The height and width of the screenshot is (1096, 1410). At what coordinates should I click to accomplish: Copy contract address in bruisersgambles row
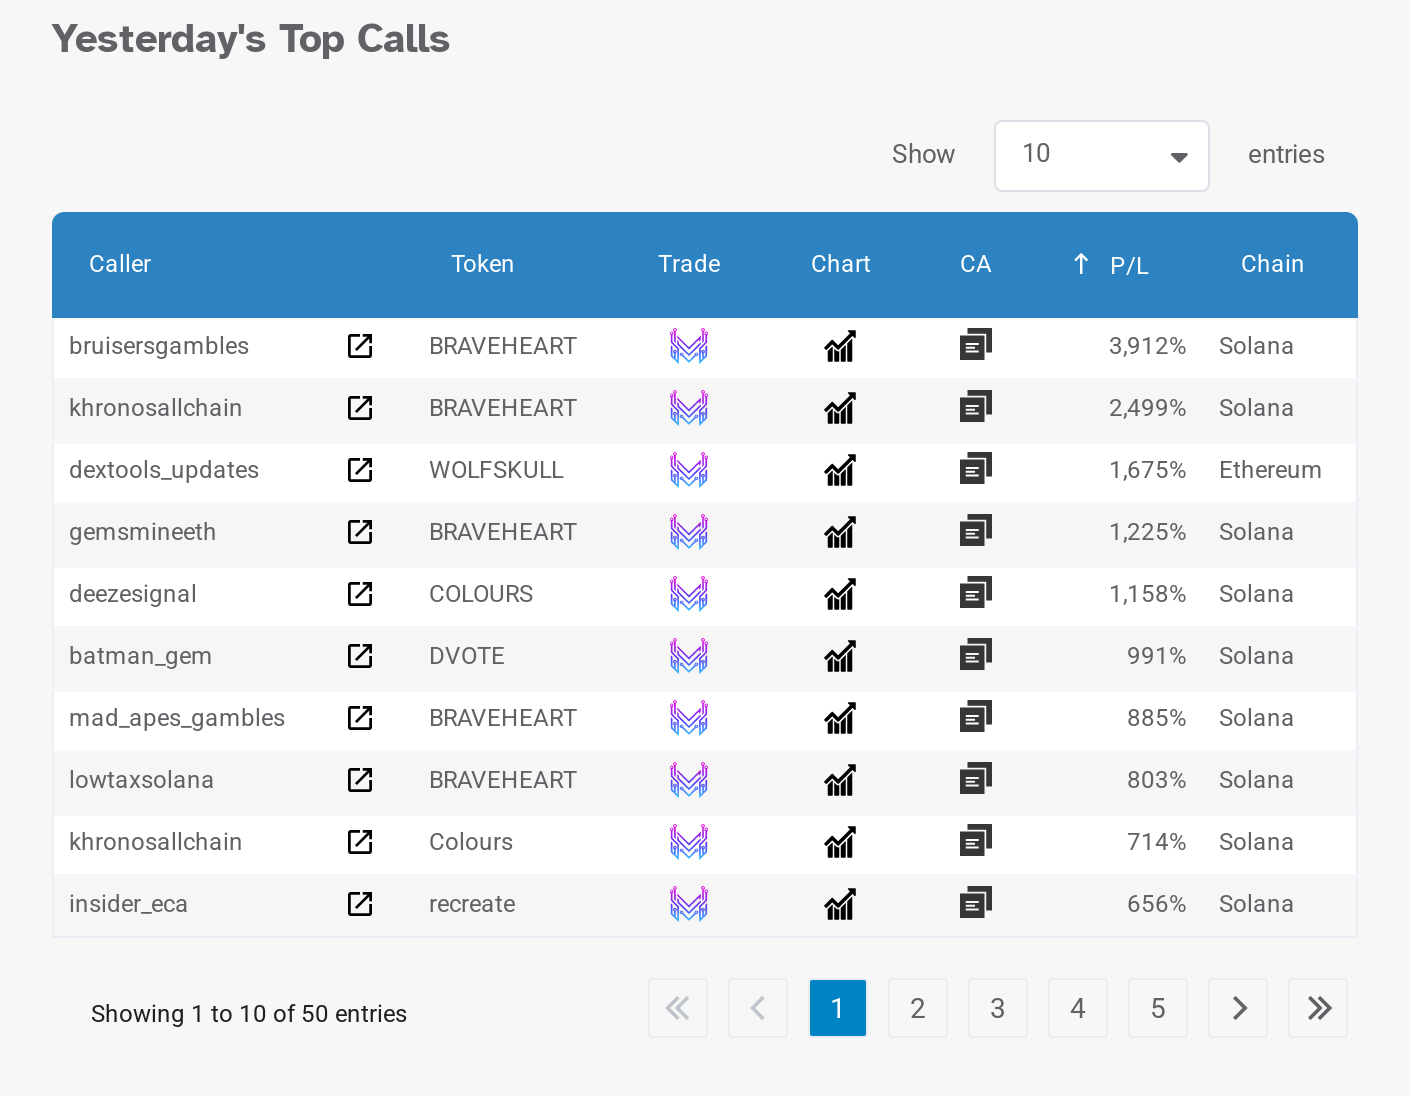pyautogui.click(x=975, y=345)
